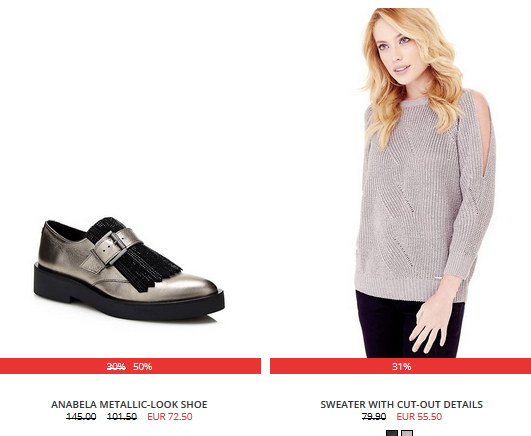Click the crossed-out 79.90 sweater price
Screen dimensions: 531x436
[x=374, y=416]
